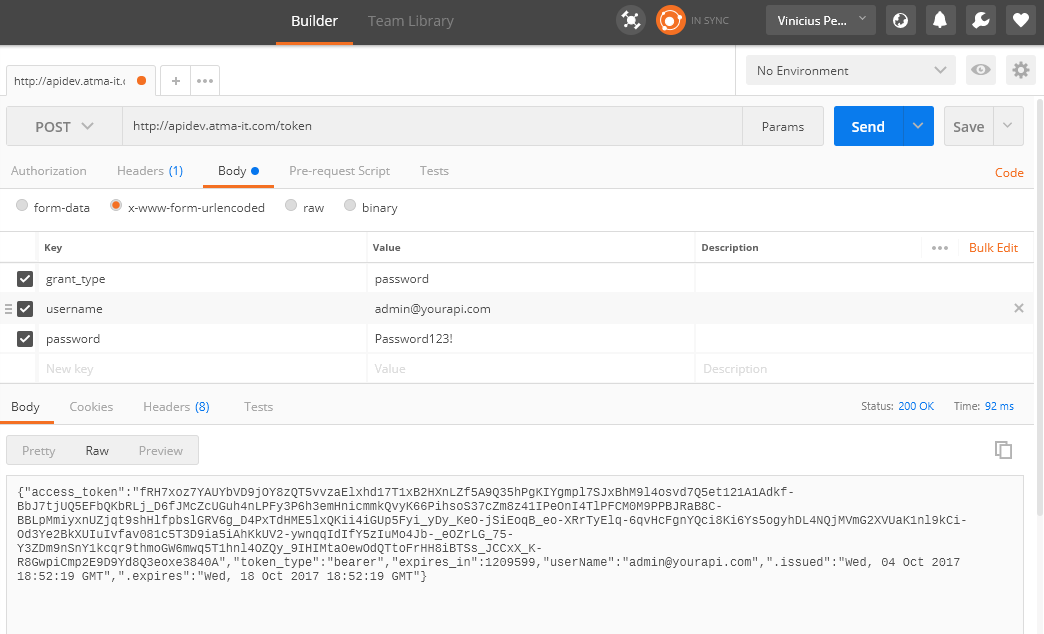Click environment quick look eye icon

pyautogui.click(x=981, y=70)
